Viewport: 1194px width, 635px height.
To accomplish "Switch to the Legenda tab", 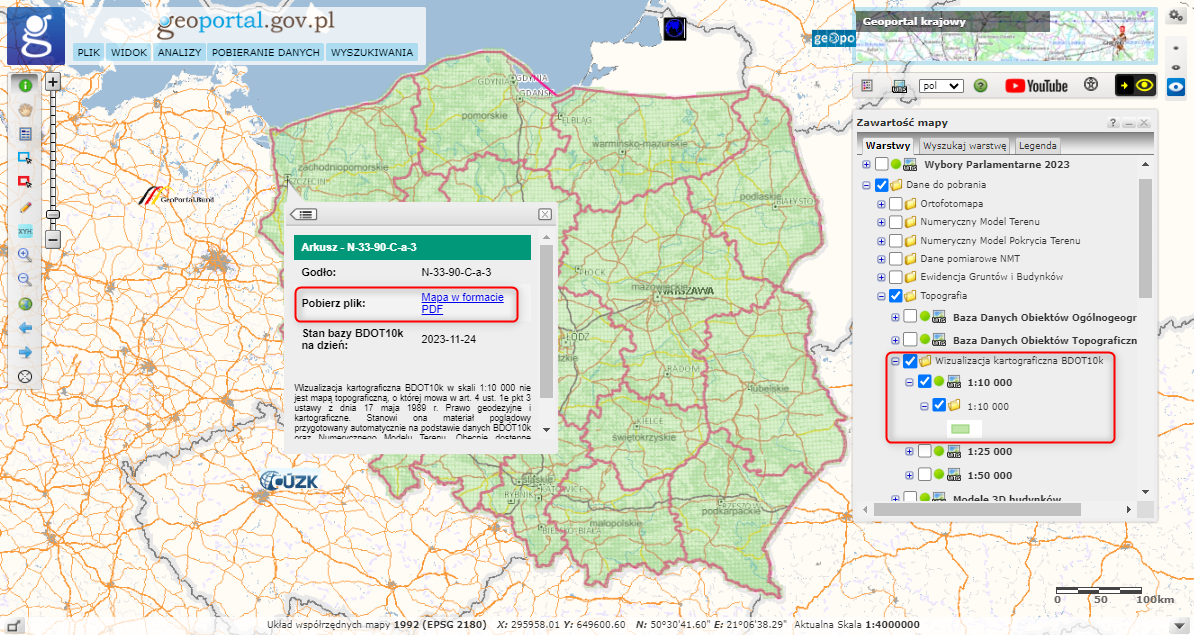I will click(x=1037, y=145).
